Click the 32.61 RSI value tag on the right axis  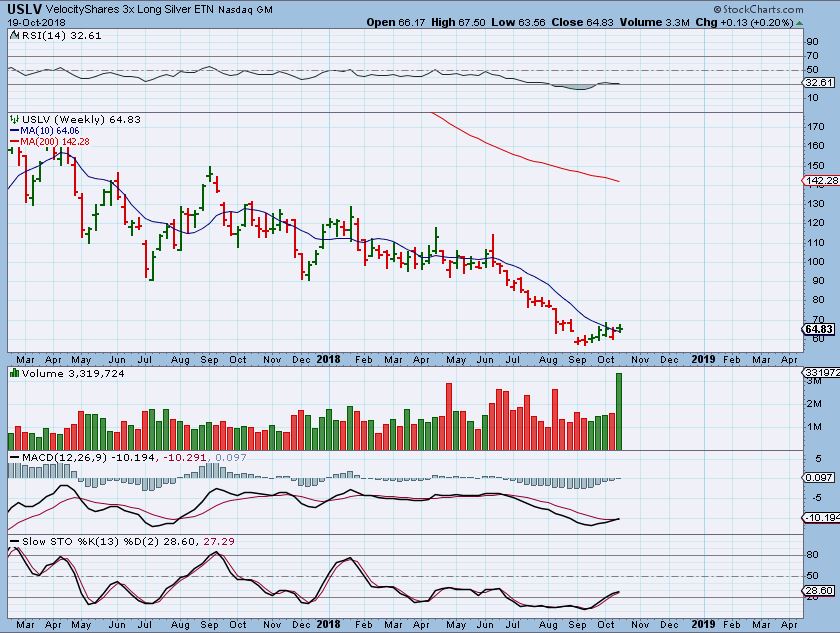coord(820,82)
